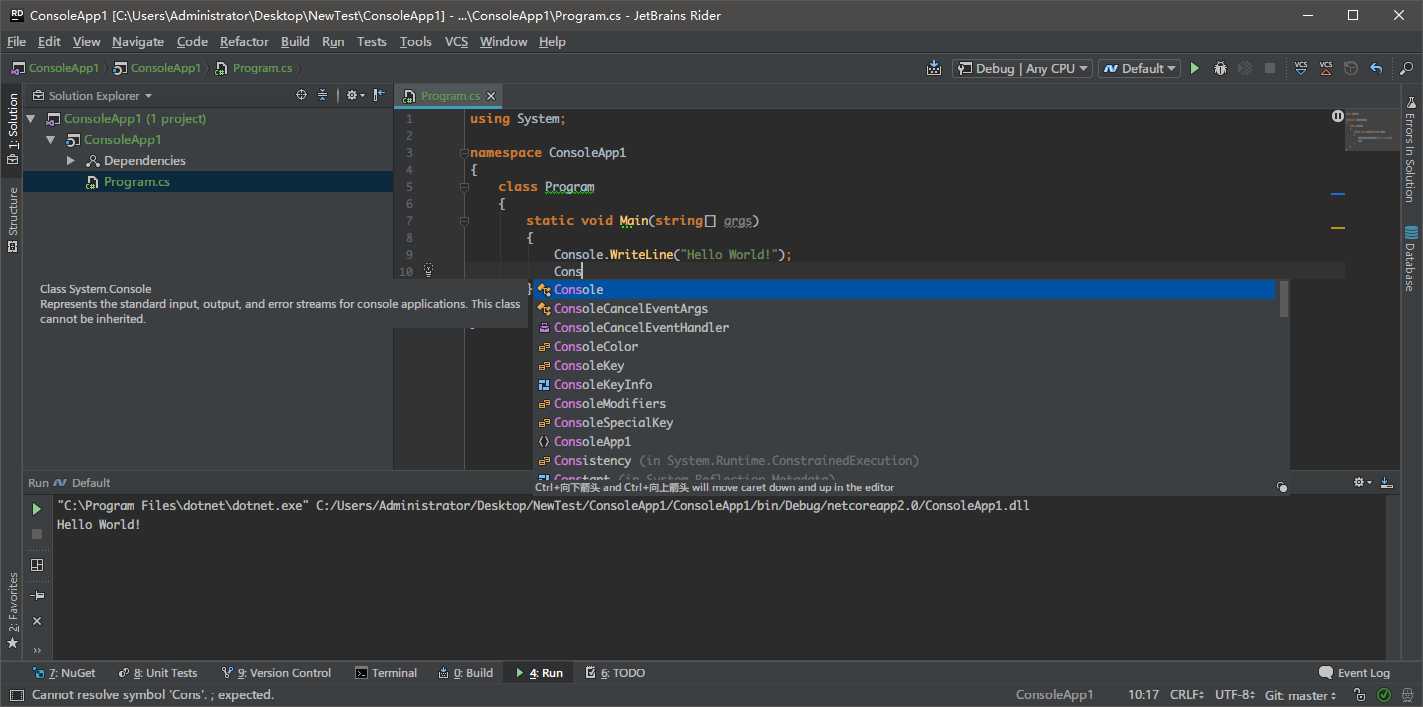Click the VCS Update Project icon
This screenshot has height=707, width=1423.
(1301, 68)
